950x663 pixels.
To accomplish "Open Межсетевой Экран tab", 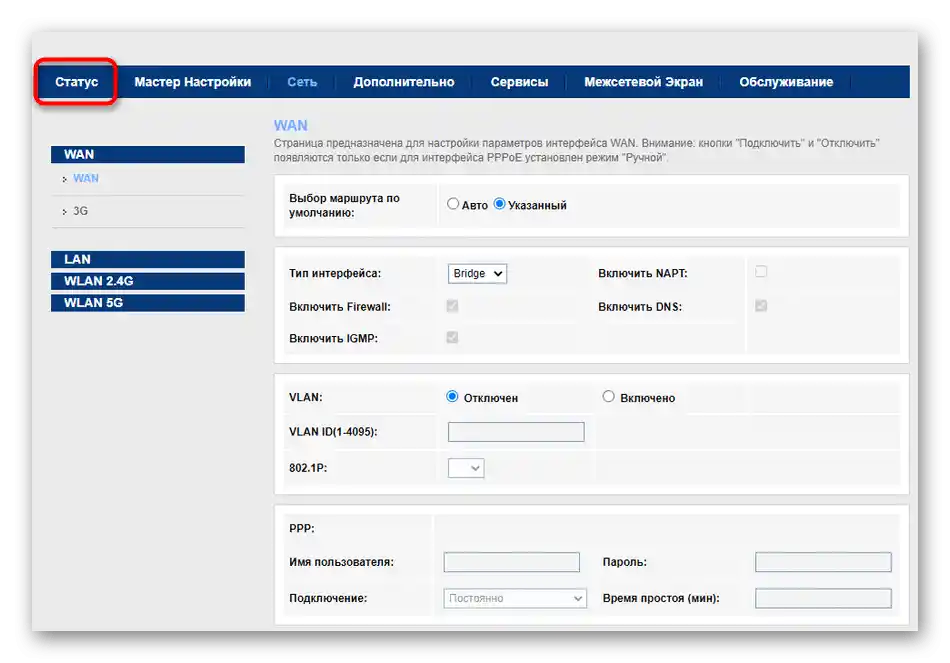I will (643, 82).
